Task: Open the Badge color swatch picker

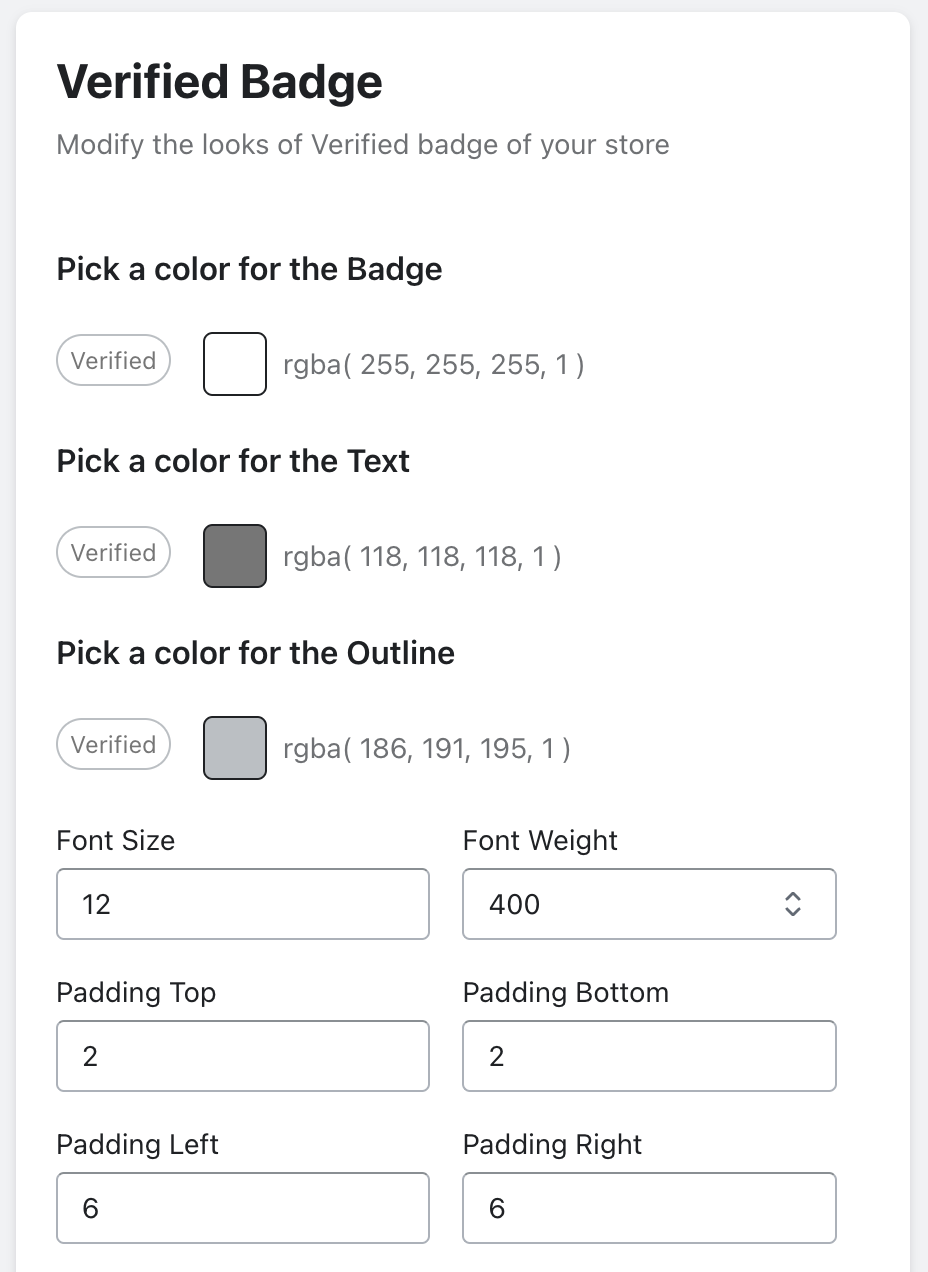Action: point(235,364)
